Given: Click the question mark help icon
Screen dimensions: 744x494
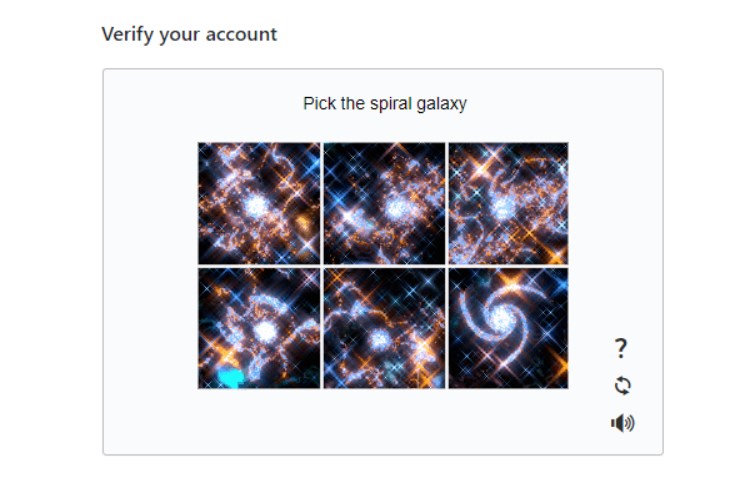Looking at the screenshot, I should [621, 348].
